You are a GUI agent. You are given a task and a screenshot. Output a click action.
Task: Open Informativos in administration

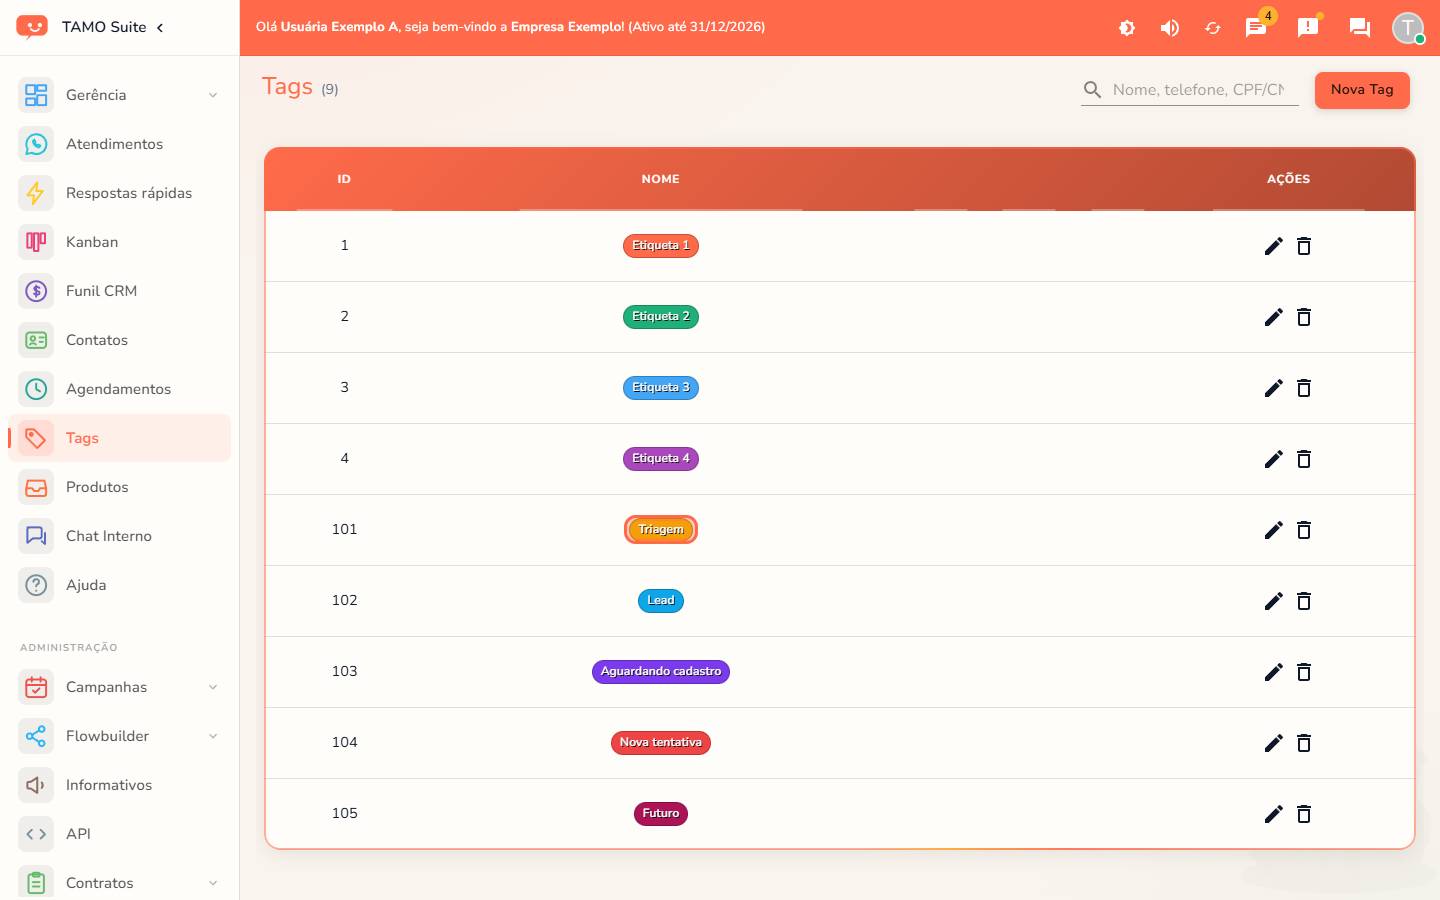click(x=119, y=785)
